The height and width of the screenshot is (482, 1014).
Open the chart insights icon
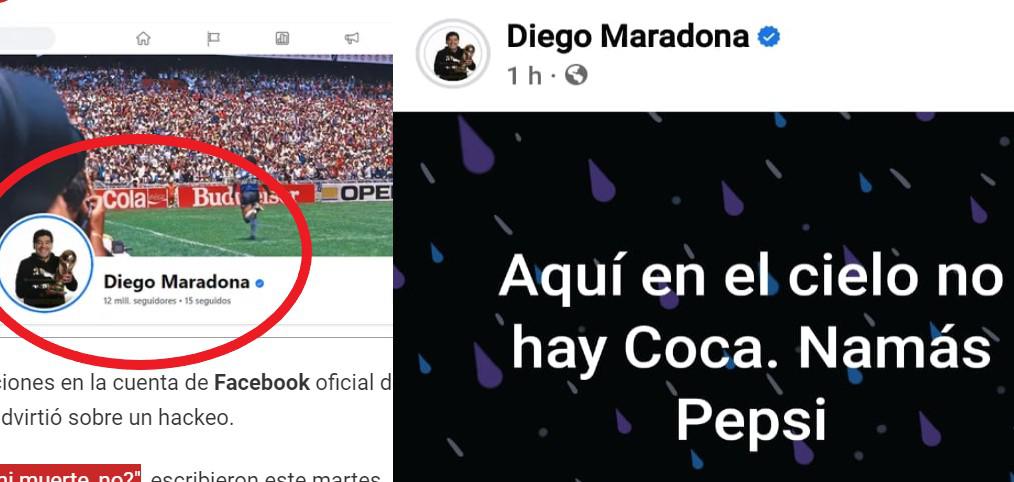(282, 39)
